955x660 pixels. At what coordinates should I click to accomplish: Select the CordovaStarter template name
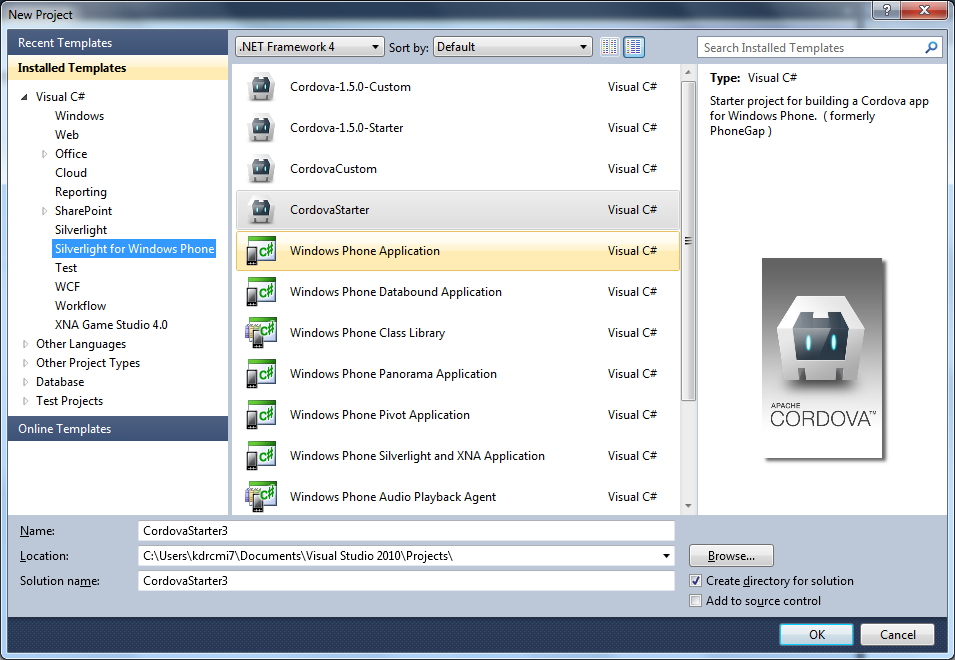click(329, 209)
